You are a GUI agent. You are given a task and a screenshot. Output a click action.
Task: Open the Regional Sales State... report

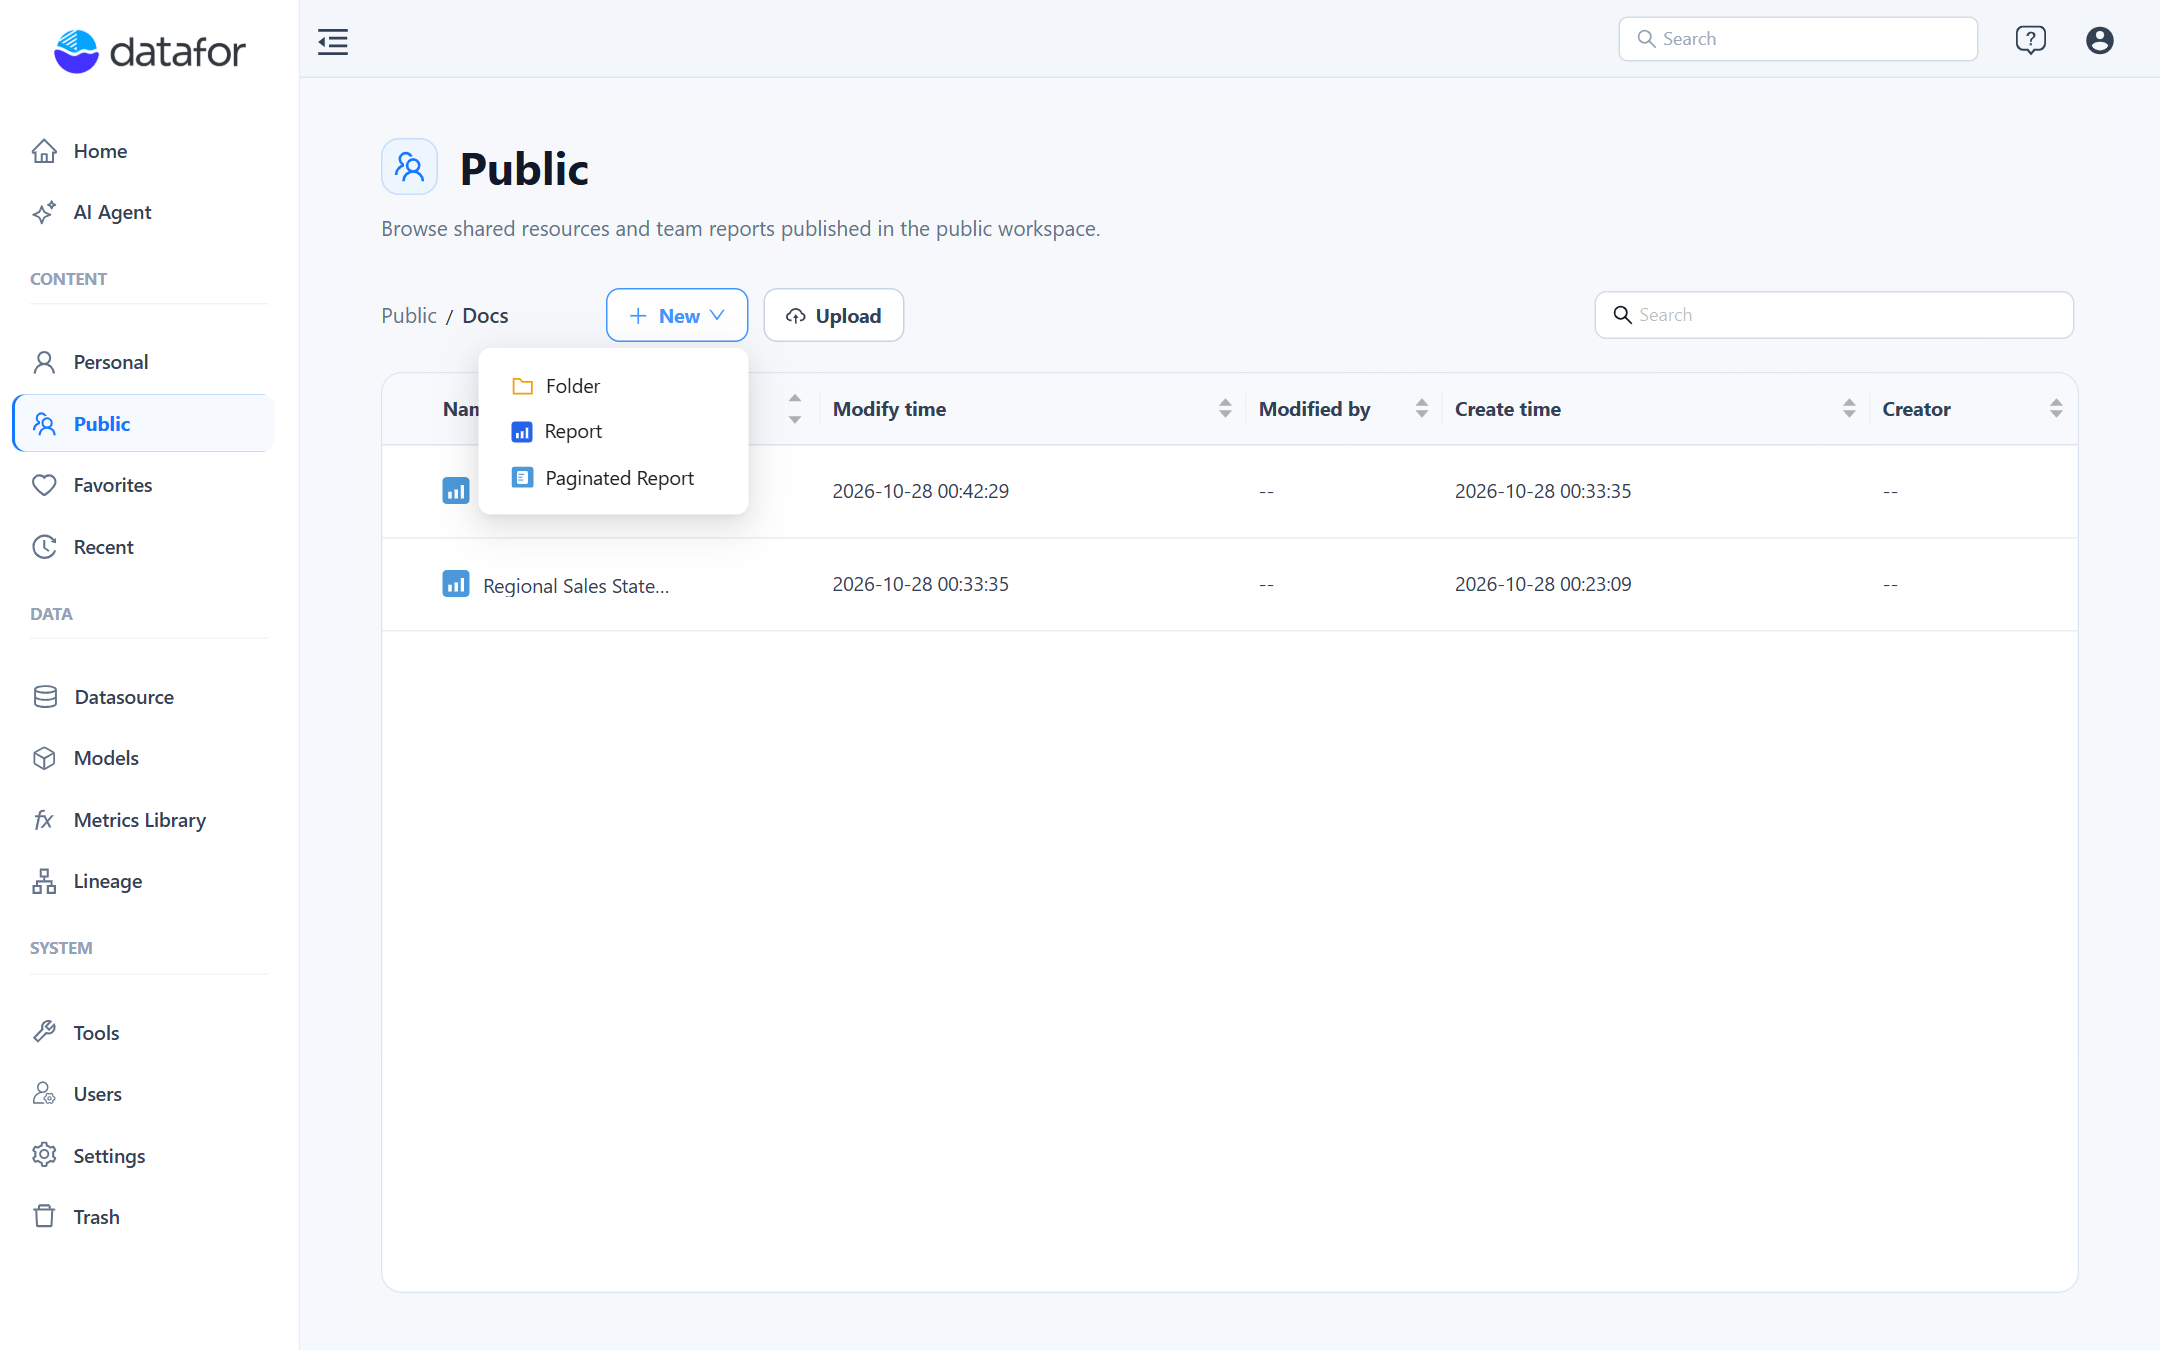coord(576,586)
